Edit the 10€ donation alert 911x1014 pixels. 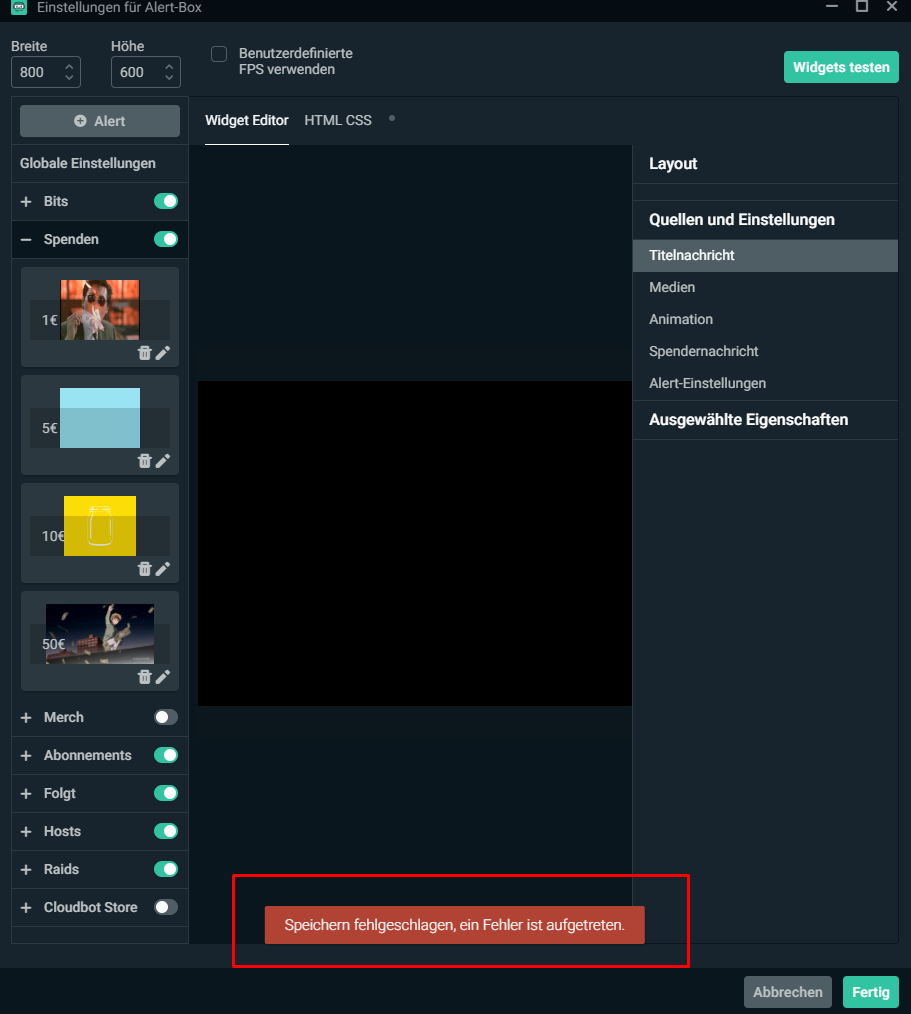(163, 569)
